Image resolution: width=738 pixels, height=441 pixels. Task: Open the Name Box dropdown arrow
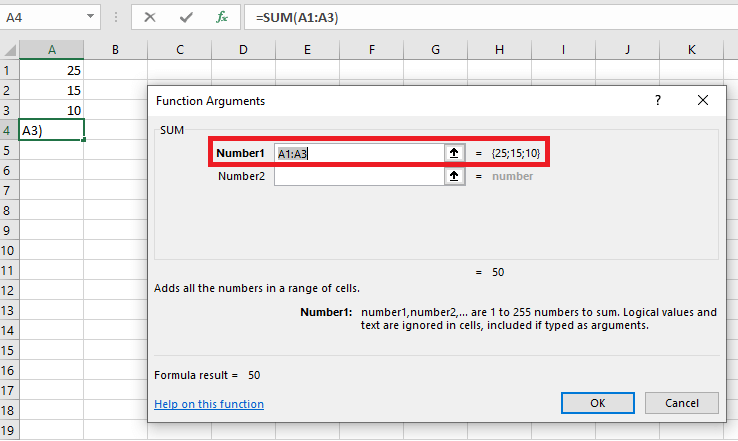pyautogui.click(x=91, y=17)
